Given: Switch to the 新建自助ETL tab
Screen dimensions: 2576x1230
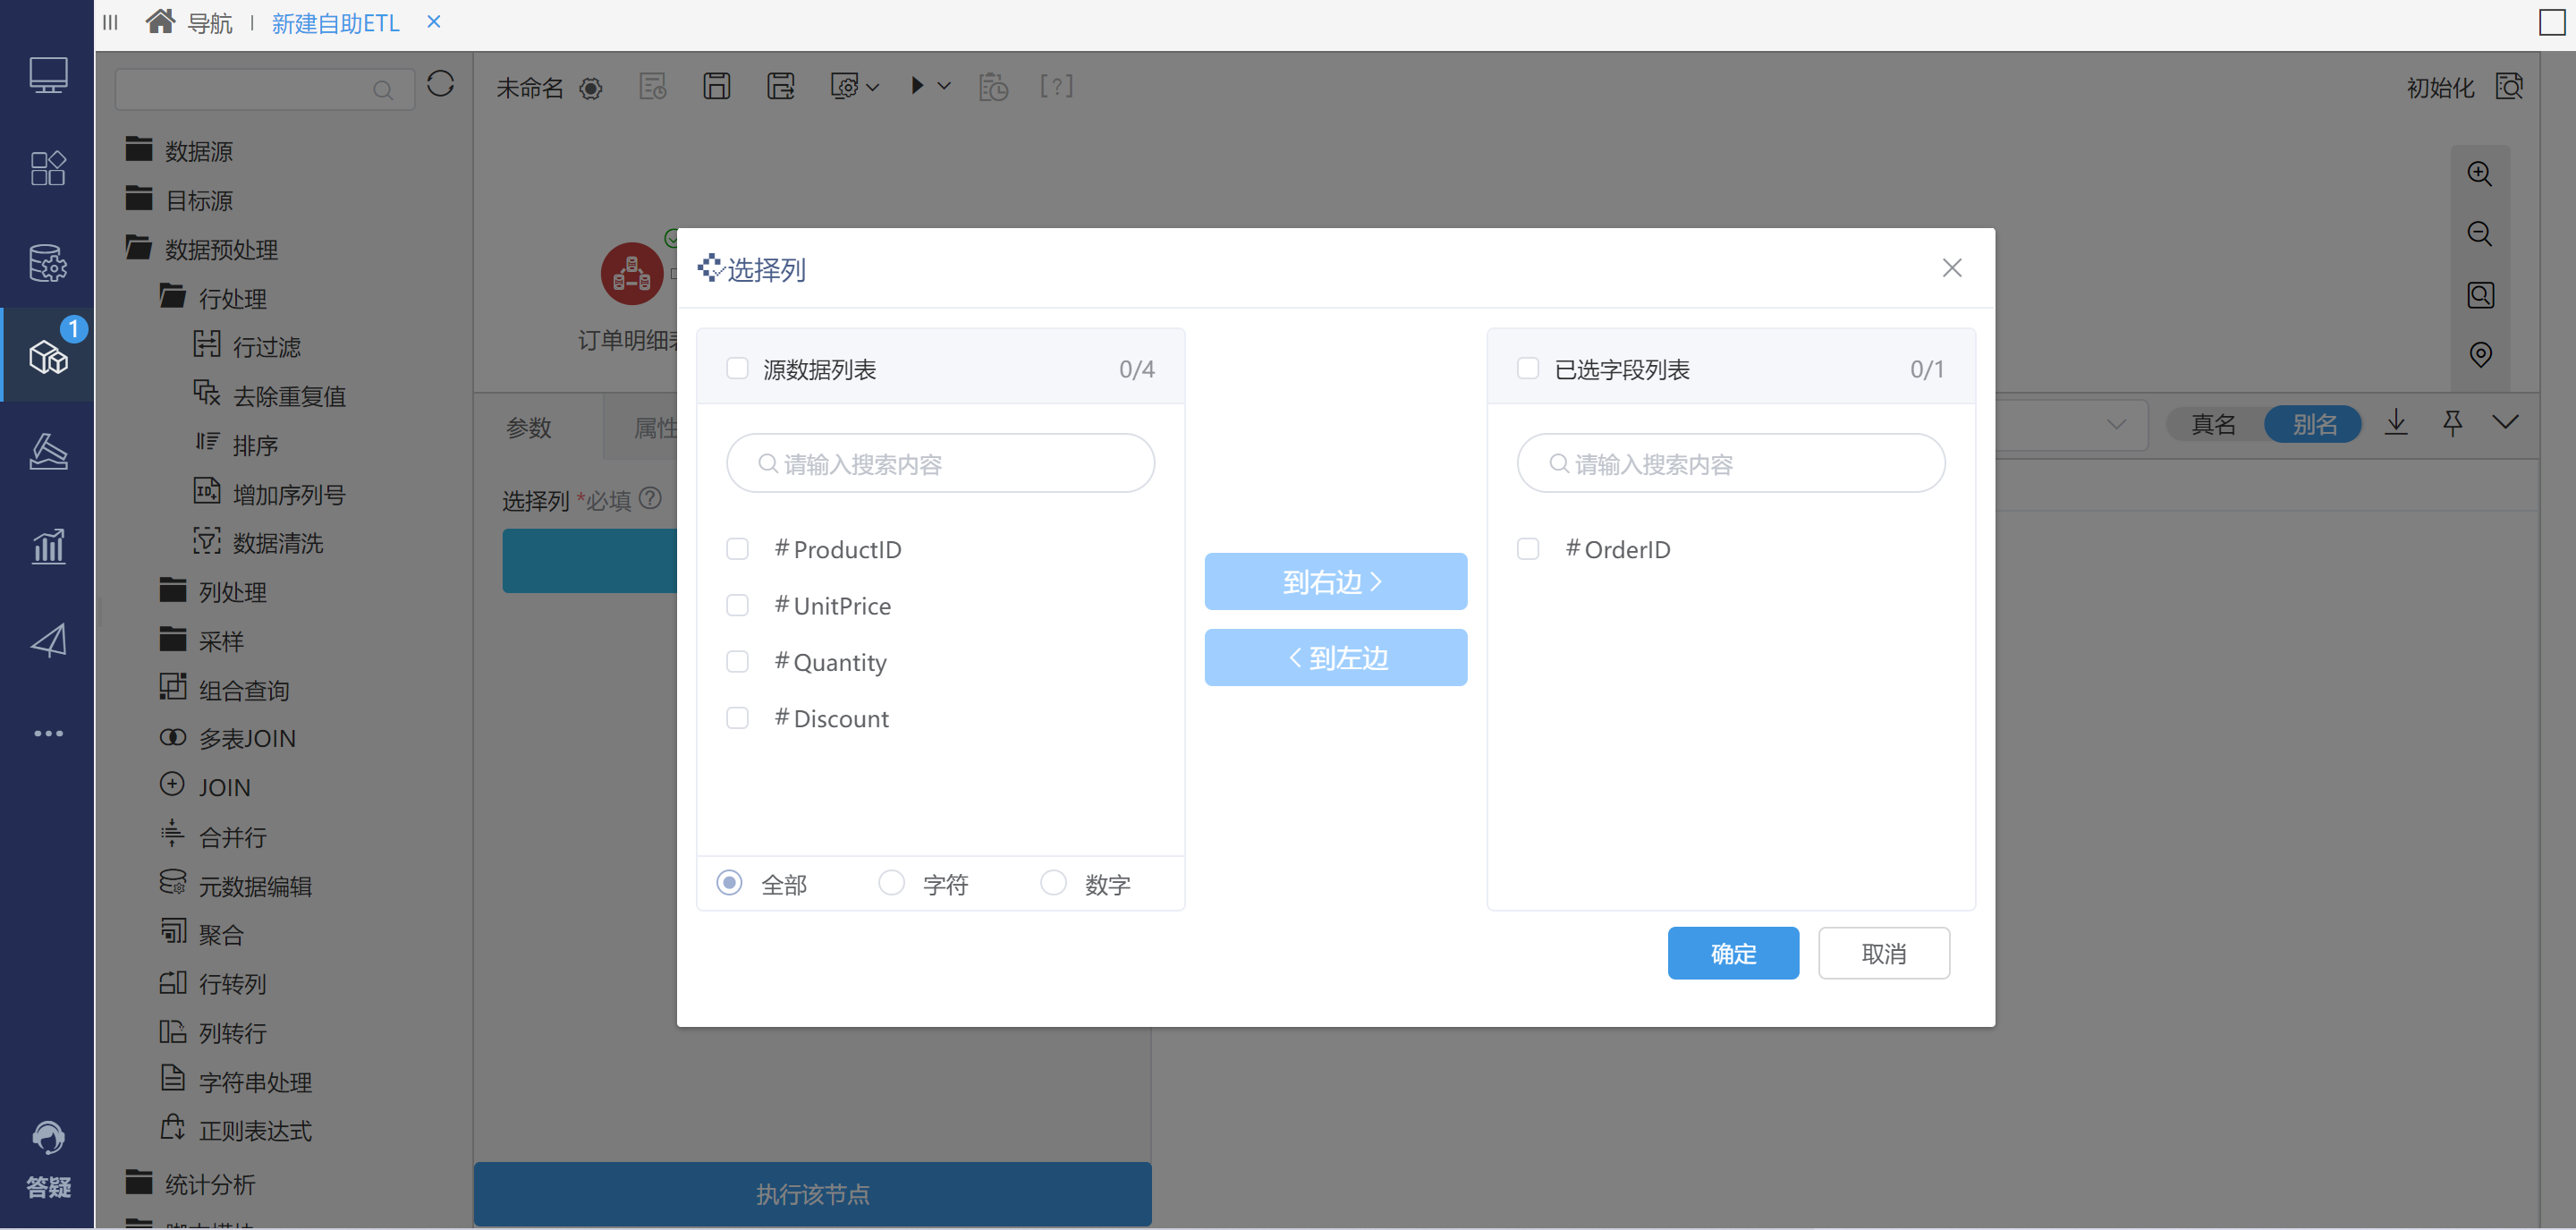Looking at the screenshot, I should click(335, 22).
